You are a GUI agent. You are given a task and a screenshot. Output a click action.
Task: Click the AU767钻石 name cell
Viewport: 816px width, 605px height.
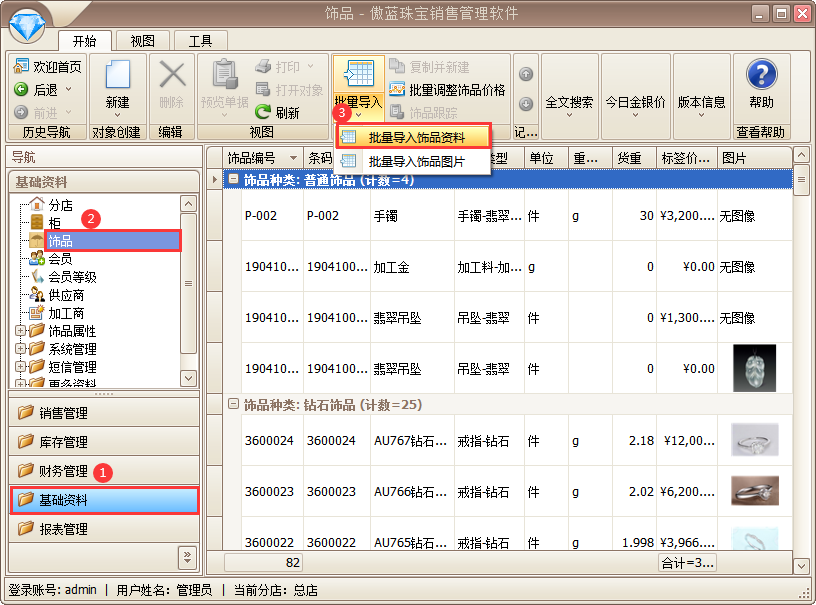point(411,441)
